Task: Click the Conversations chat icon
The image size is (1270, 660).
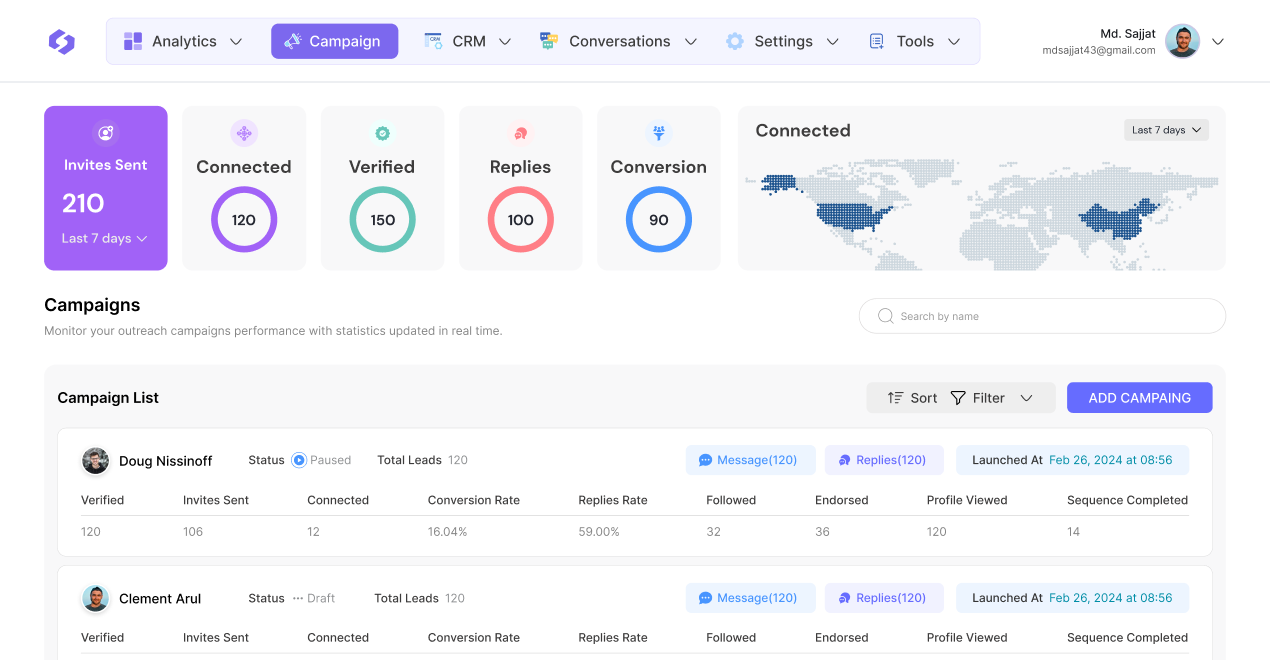Action: click(x=548, y=41)
